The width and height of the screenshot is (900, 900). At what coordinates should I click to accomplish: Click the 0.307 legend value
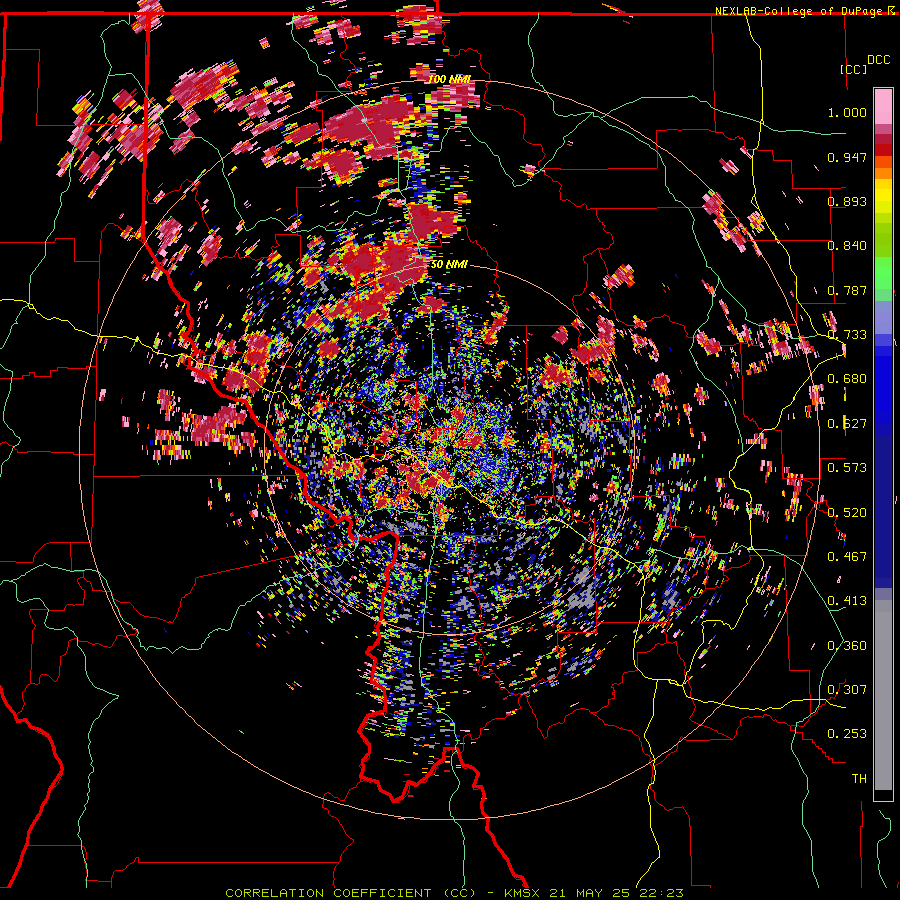coord(847,690)
